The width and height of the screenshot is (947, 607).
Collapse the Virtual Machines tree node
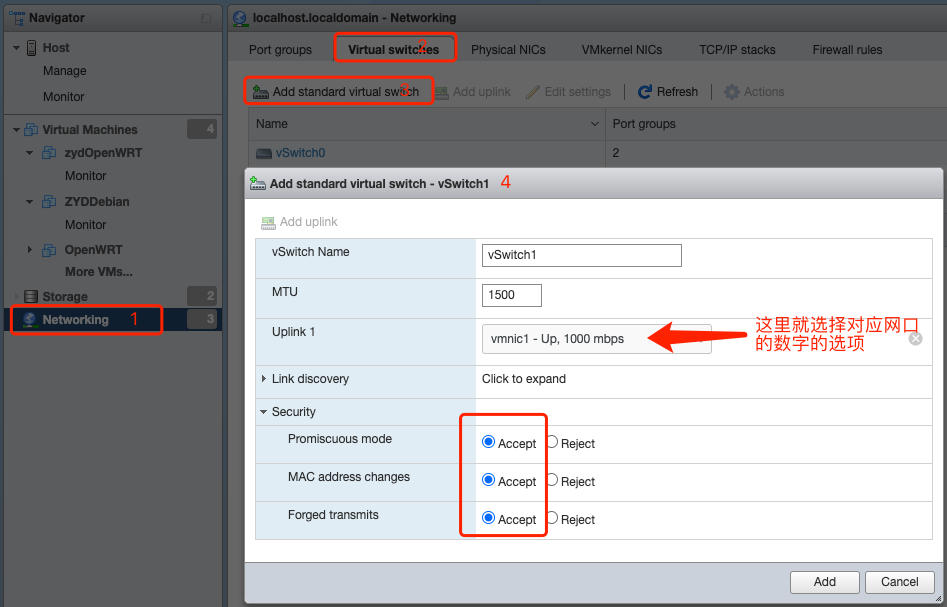coord(16,130)
